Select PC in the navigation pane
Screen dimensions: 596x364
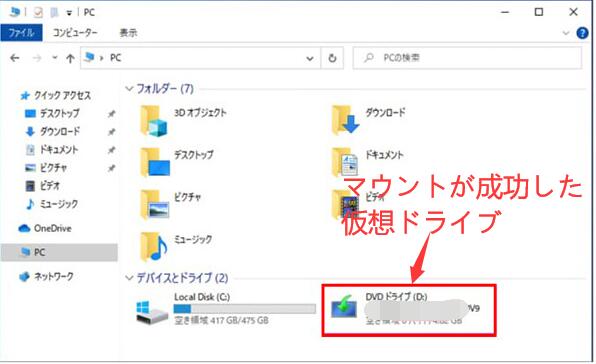(59, 252)
